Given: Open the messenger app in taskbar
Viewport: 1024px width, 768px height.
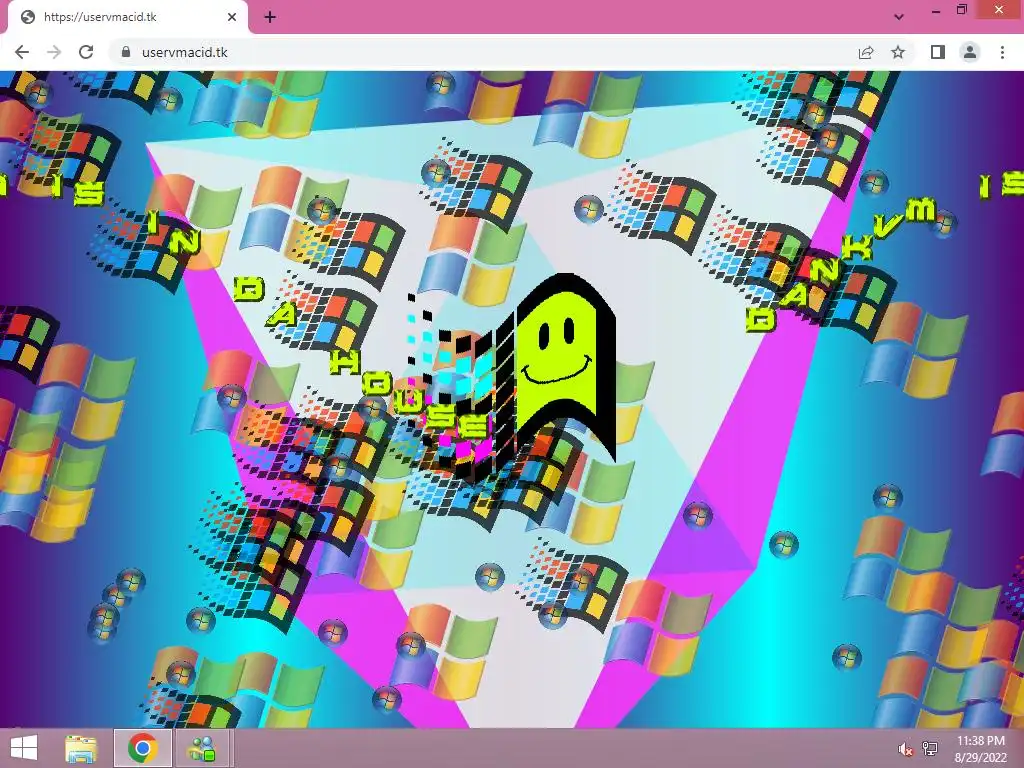Looking at the screenshot, I should [x=202, y=748].
